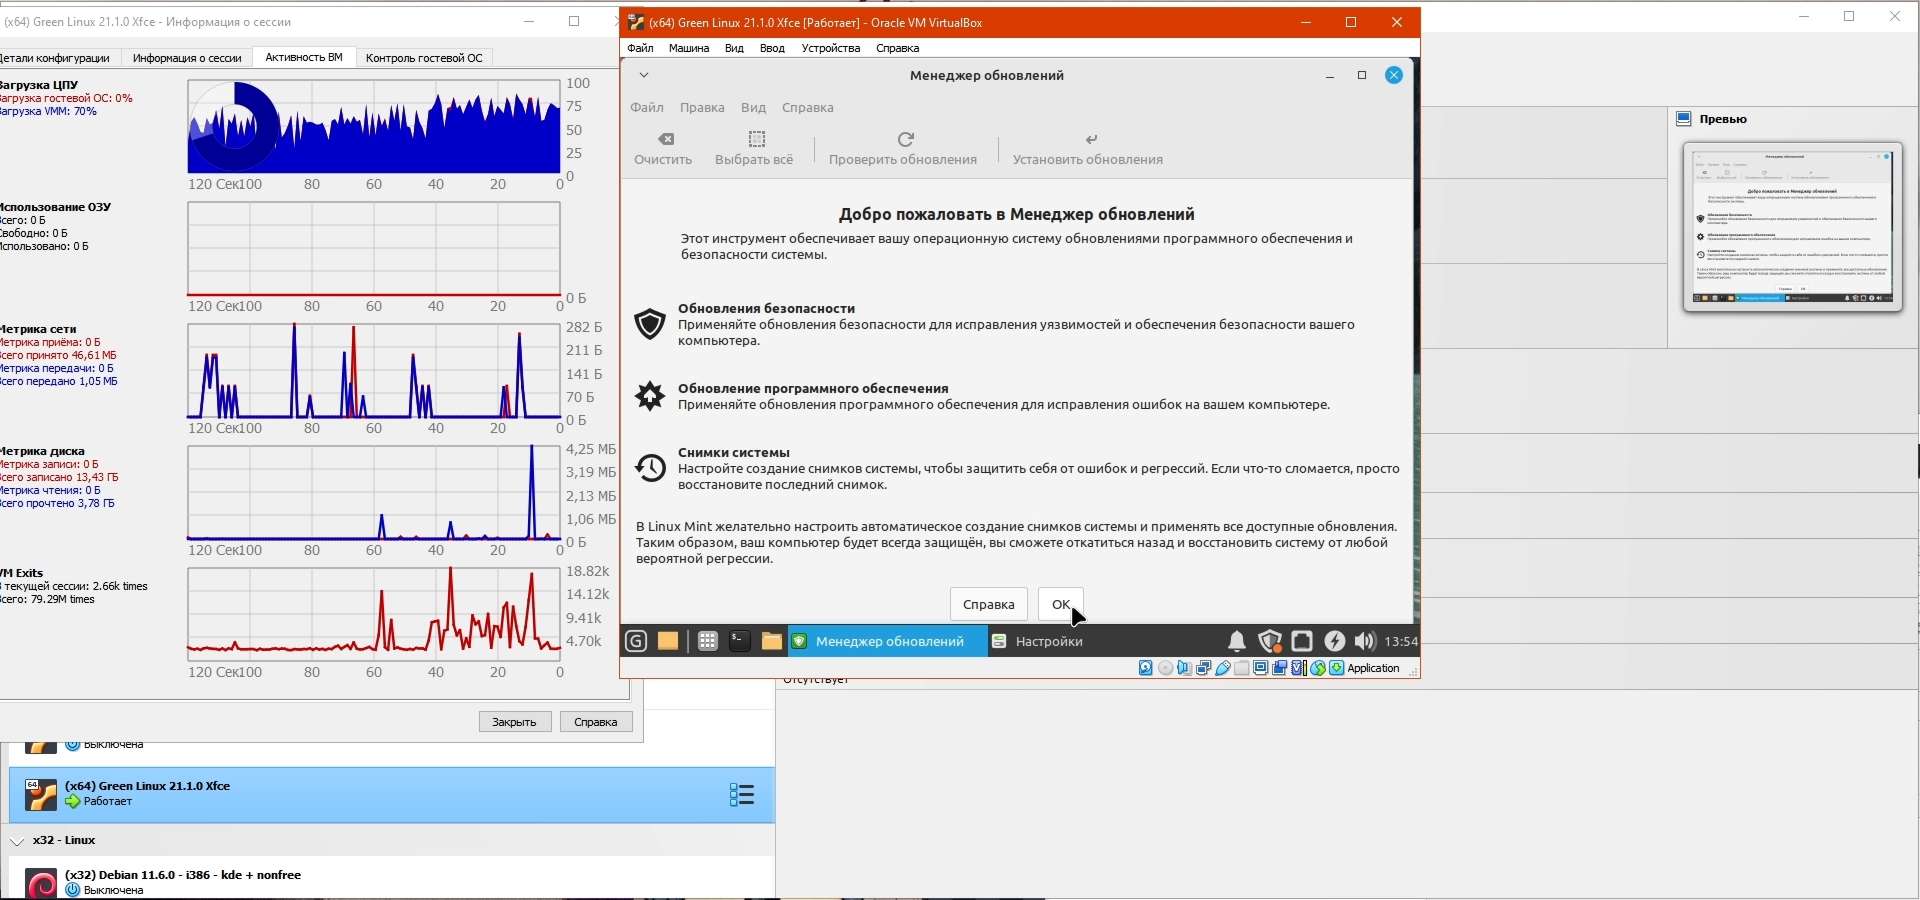This screenshot has width=1920, height=900.
Task: Confirm the welcome screen with OK
Action: point(1061,604)
